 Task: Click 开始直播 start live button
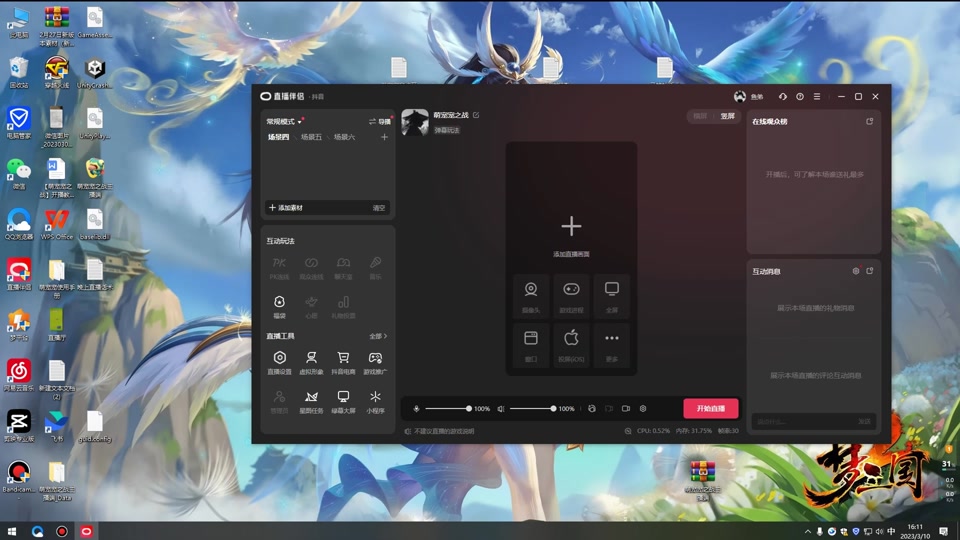(x=711, y=408)
